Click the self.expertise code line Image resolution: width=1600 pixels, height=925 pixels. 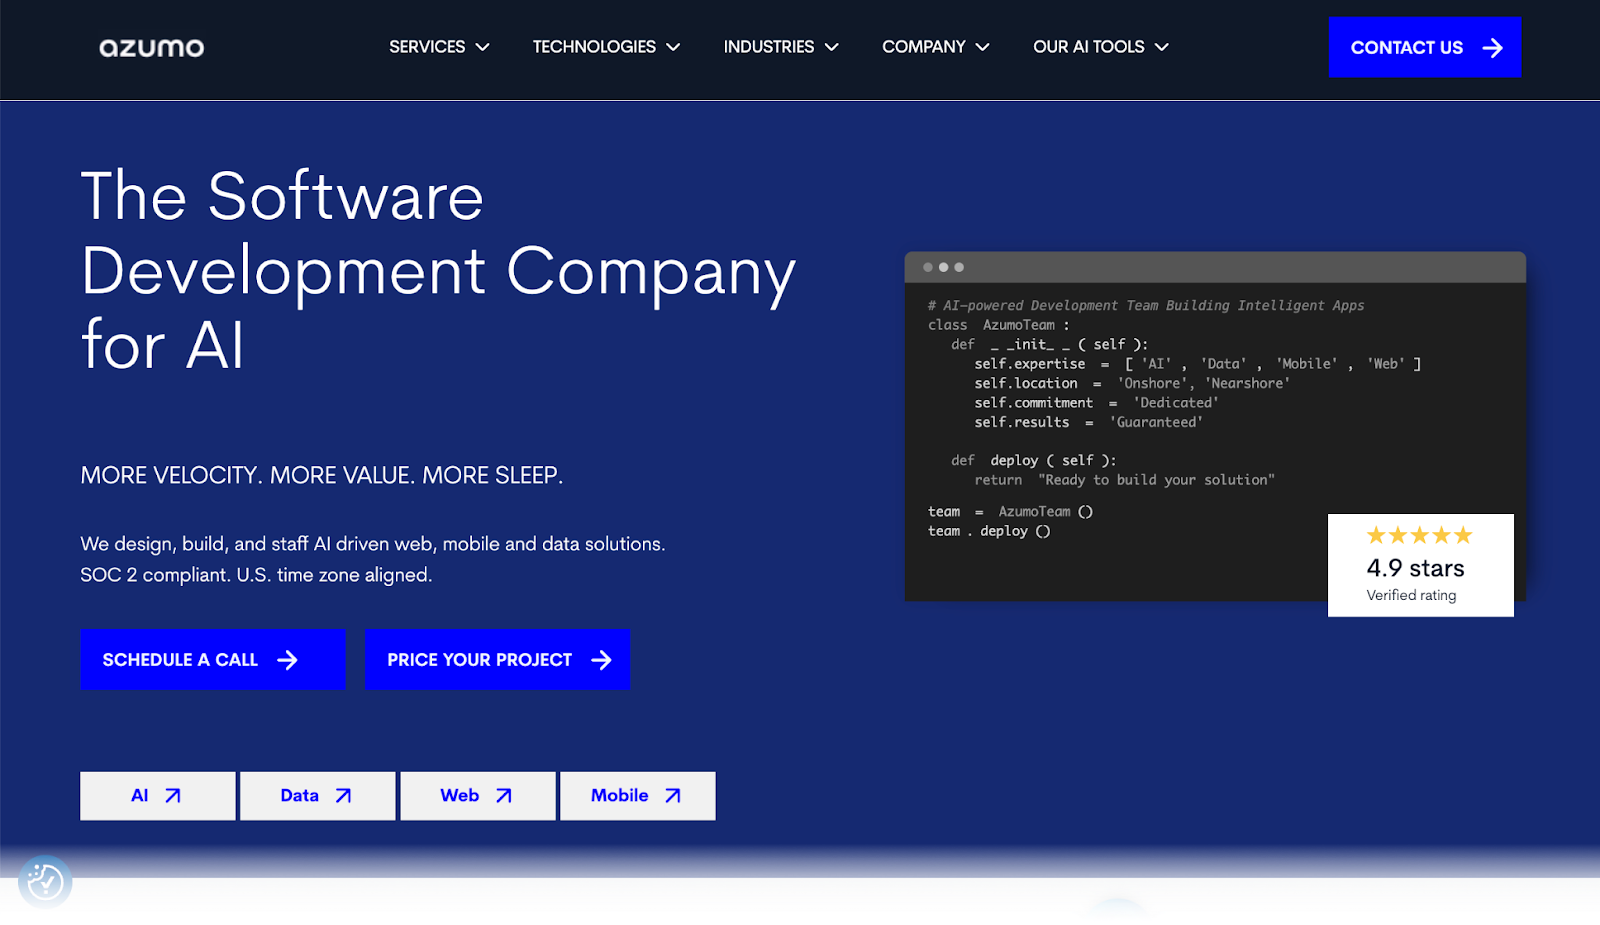1197,364
